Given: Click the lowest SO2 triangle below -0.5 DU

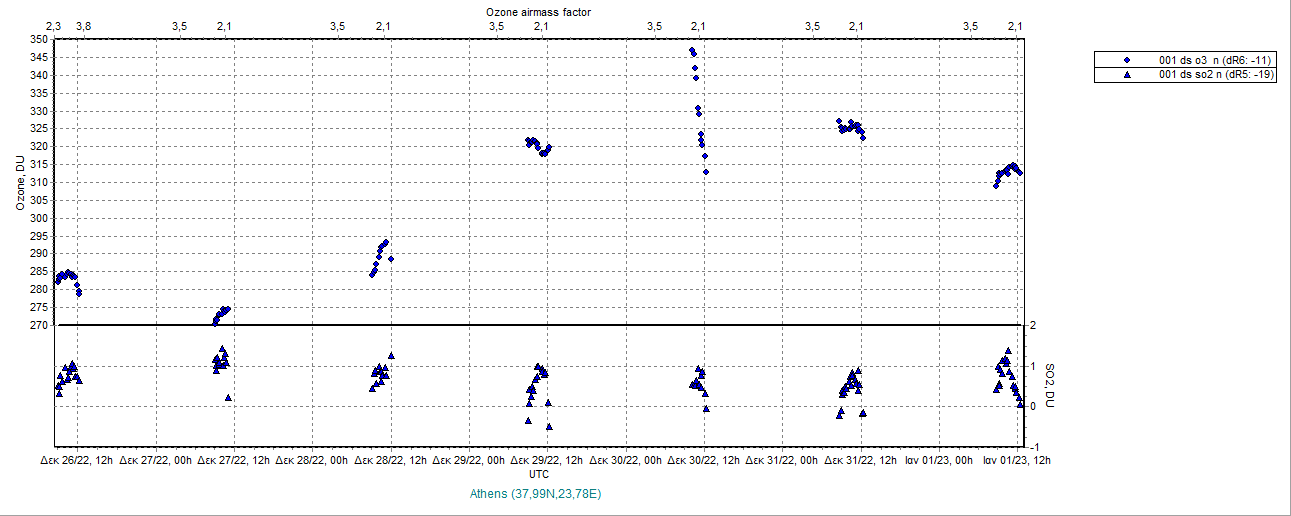Looking at the screenshot, I should [549, 427].
